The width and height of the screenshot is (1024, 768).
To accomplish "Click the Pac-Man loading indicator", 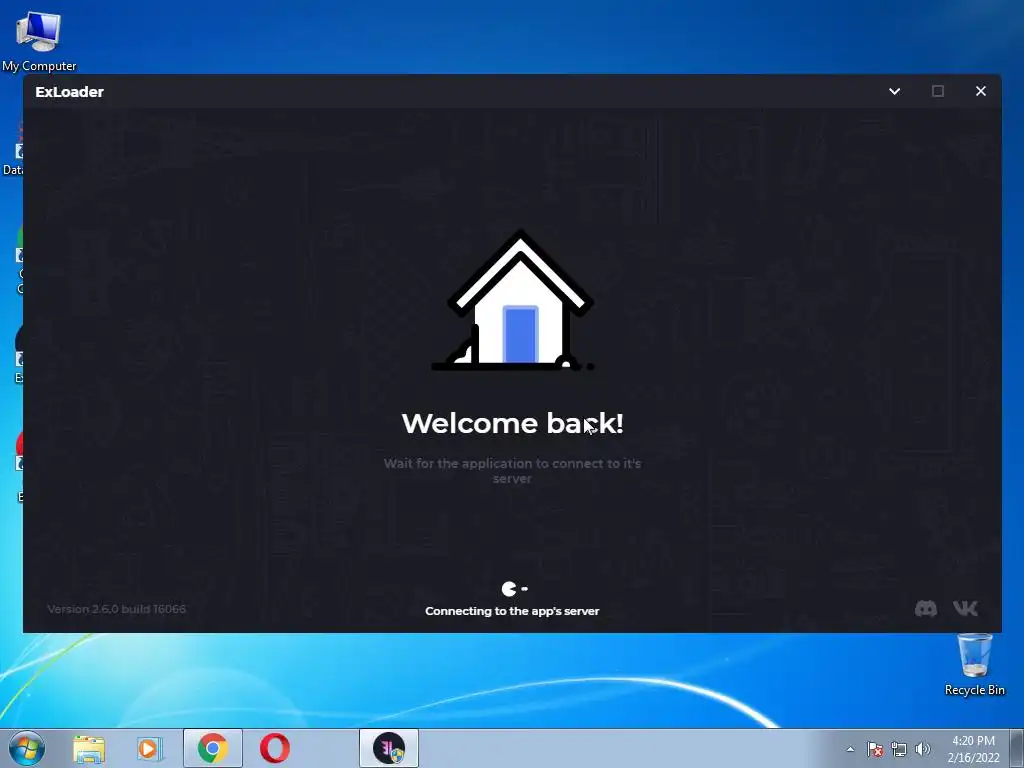I will point(515,589).
